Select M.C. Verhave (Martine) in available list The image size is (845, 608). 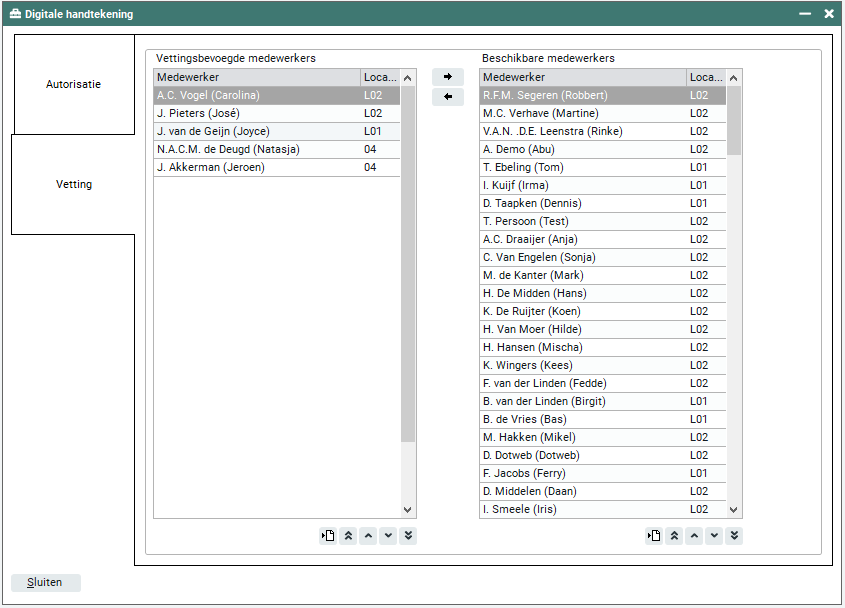(583, 113)
